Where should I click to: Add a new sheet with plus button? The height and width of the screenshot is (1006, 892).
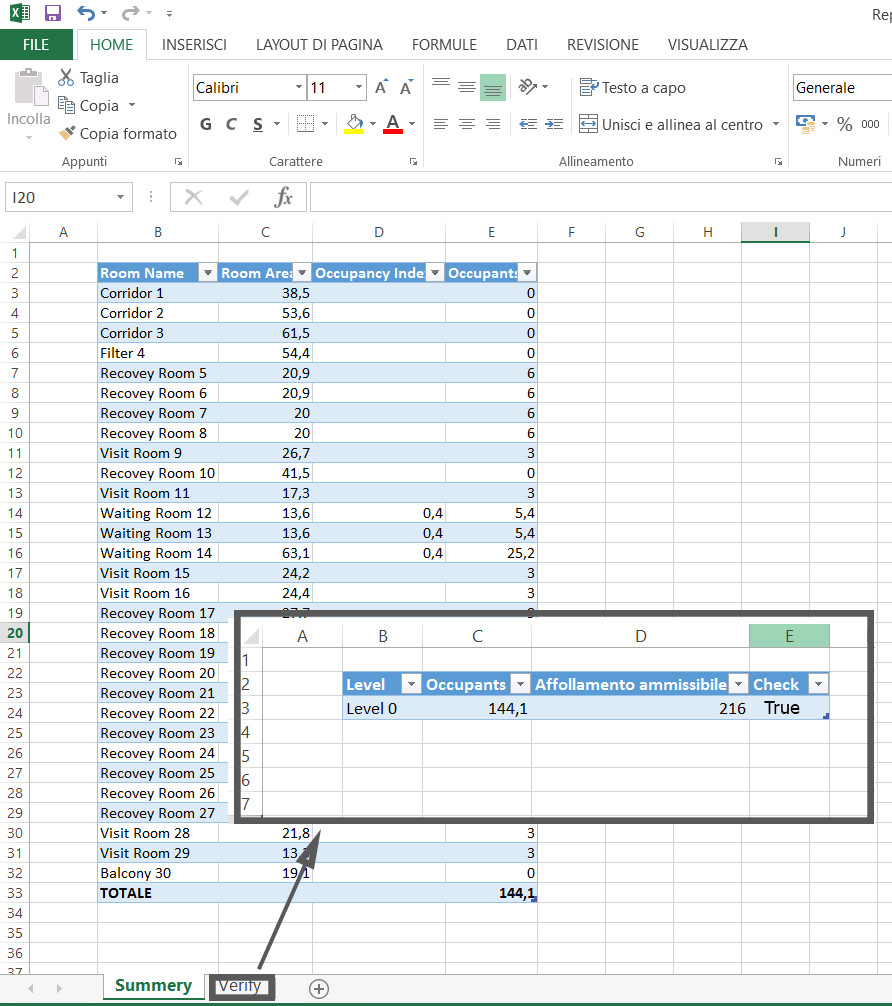[319, 989]
